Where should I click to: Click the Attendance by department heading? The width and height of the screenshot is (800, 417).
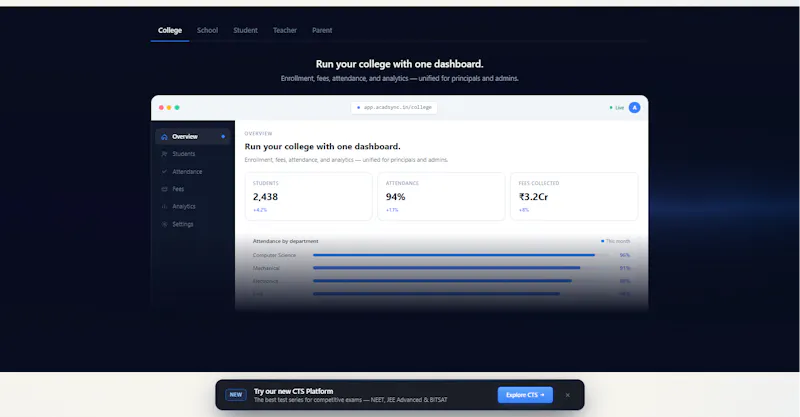tap(285, 241)
